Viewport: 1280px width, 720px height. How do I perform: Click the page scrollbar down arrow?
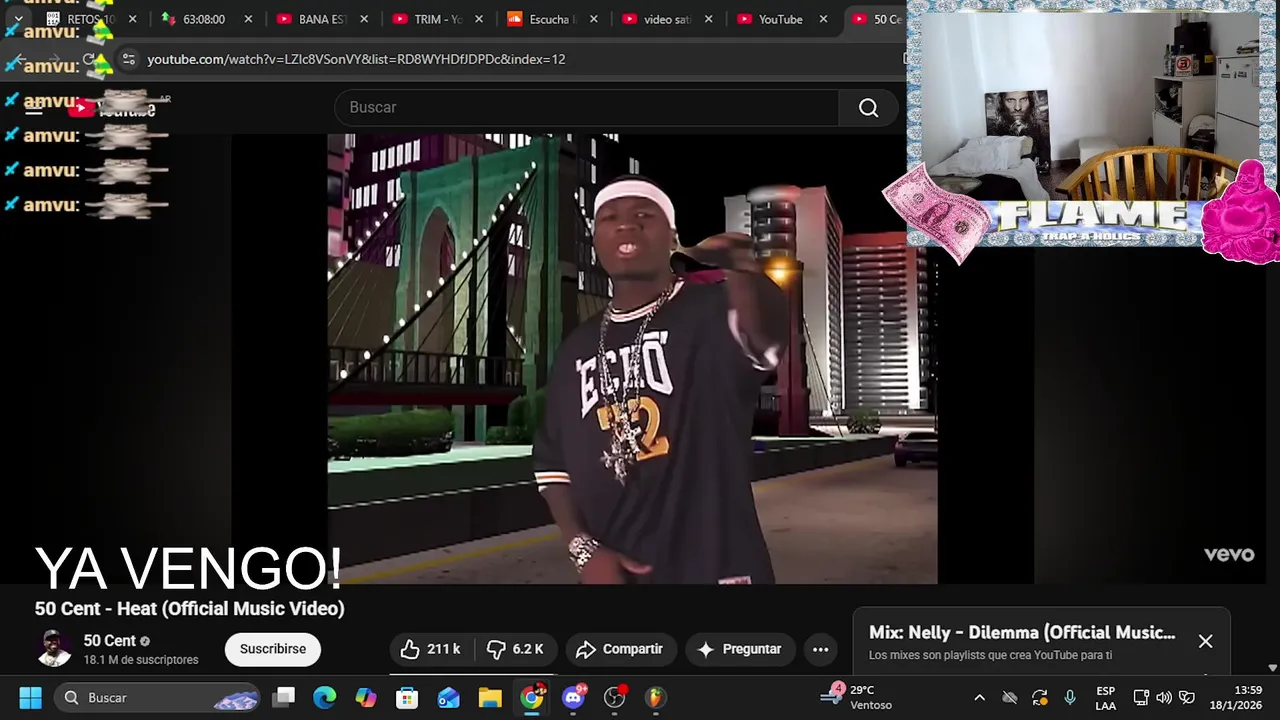tap(1272, 667)
